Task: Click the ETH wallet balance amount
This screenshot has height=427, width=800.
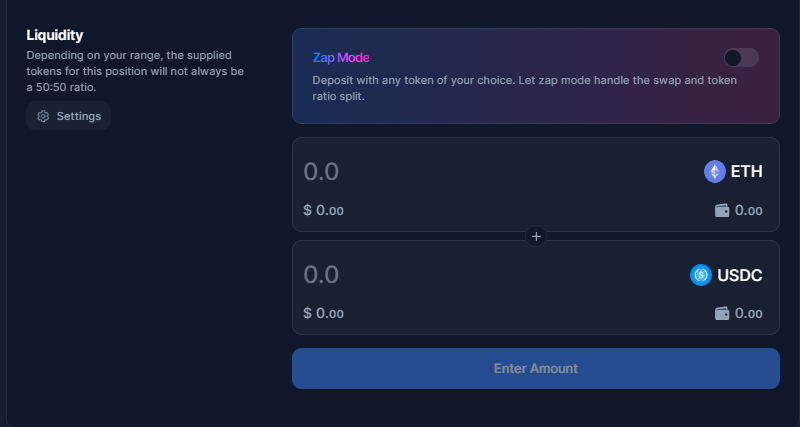Action: (x=749, y=211)
